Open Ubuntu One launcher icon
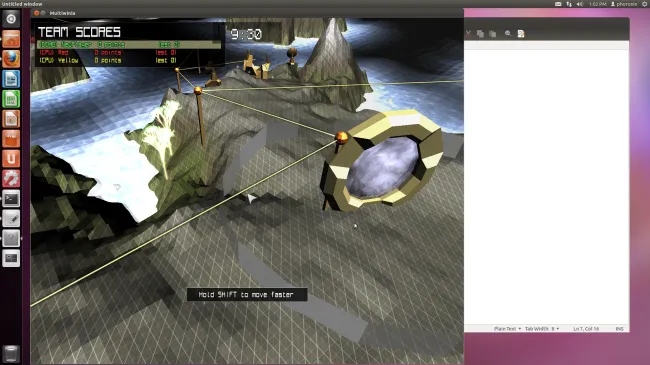Image resolution: width=650 pixels, height=365 pixels. (11, 159)
